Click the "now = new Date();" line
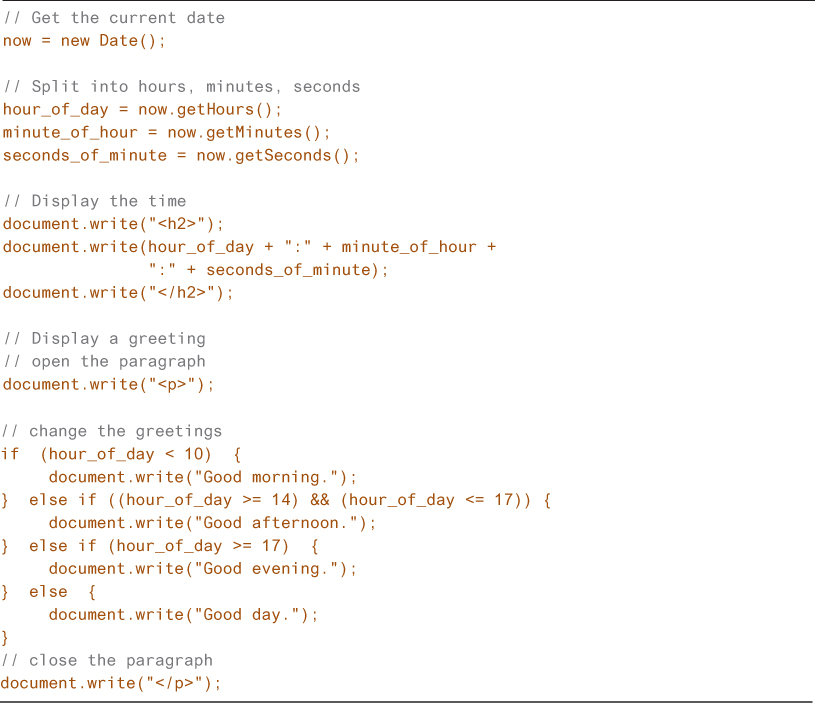This screenshot has width=815, height=703. [x=84, y=41]
